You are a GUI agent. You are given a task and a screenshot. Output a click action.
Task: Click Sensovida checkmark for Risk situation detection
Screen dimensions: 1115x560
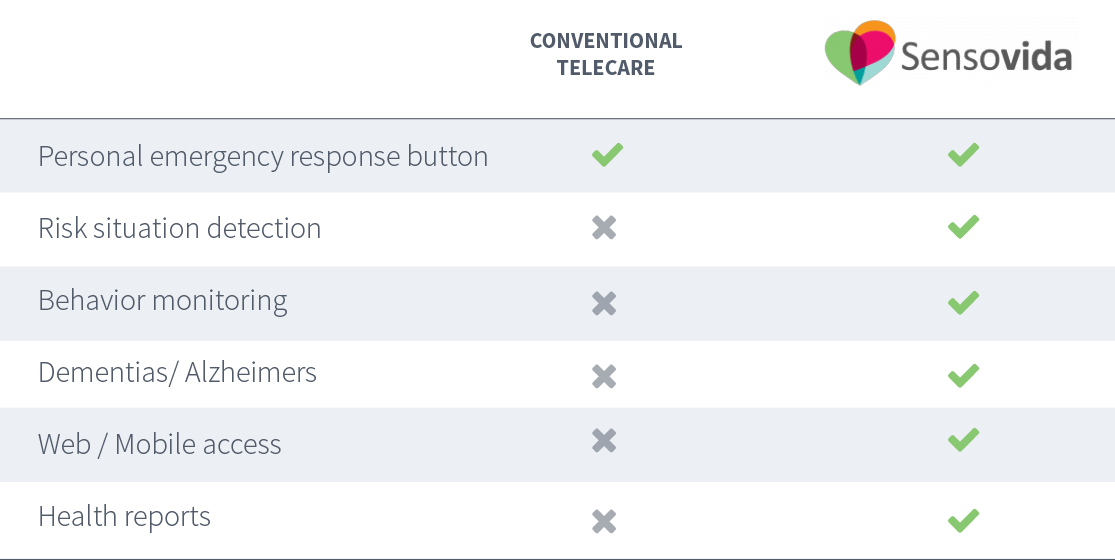point(964,227)
